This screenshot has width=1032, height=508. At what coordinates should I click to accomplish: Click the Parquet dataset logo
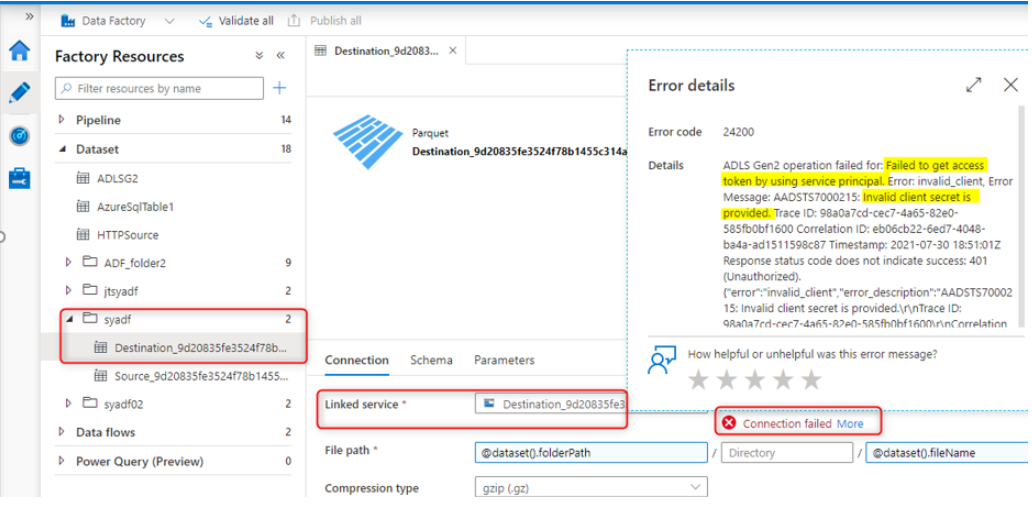coord(367,141)
